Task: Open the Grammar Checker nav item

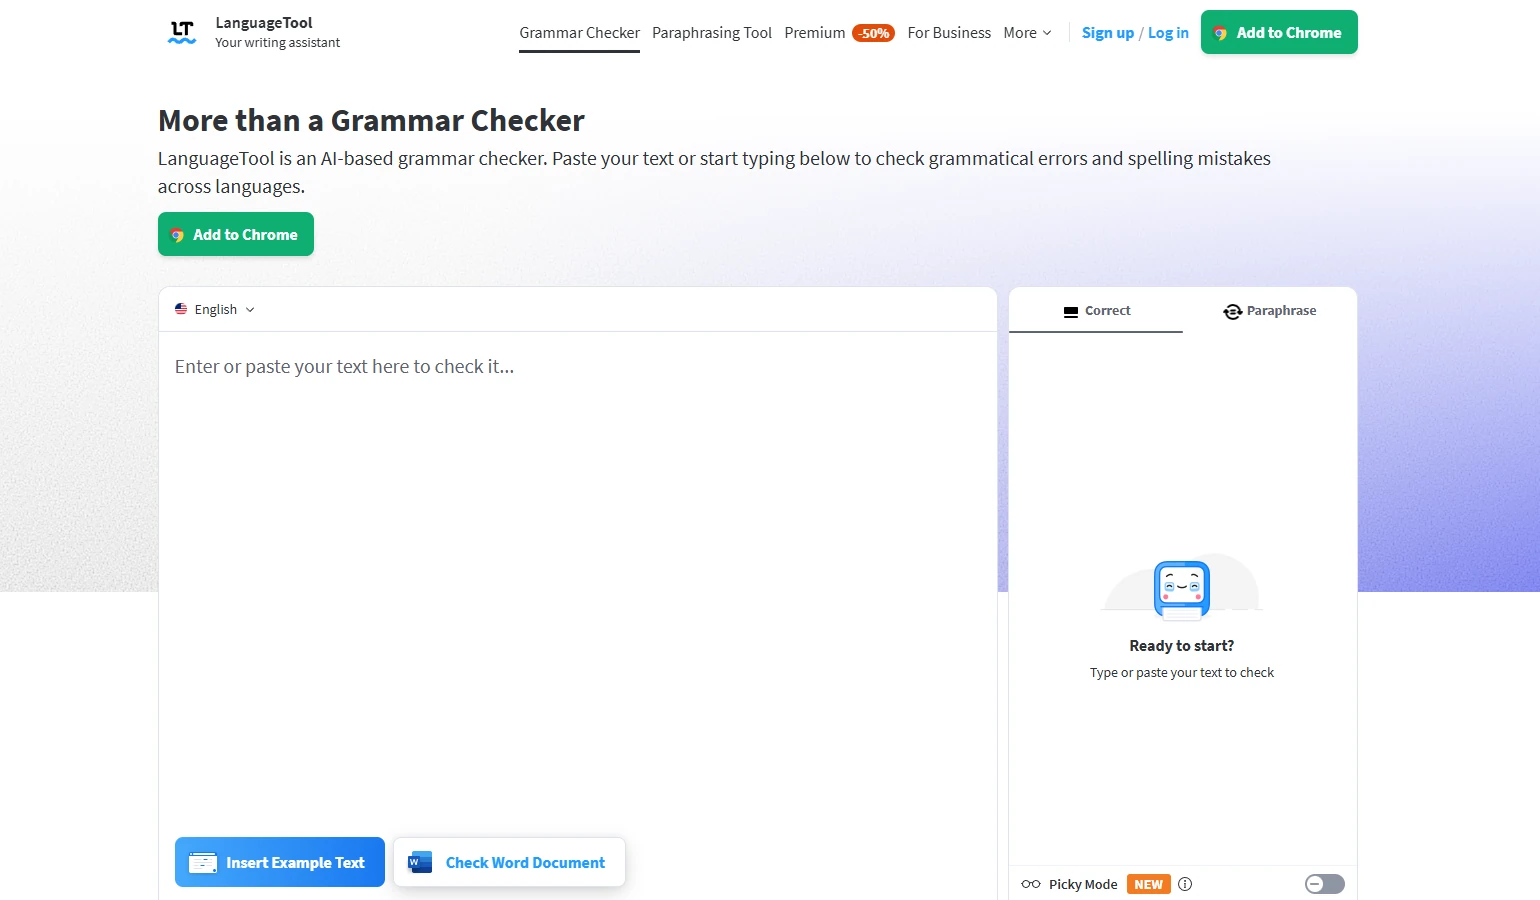Action: coord(579,33)
